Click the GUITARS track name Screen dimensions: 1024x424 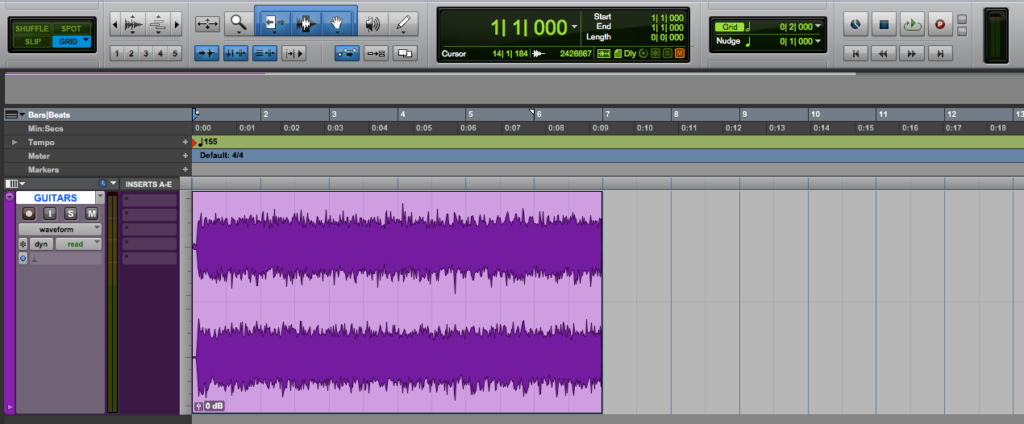click(56, 197)
